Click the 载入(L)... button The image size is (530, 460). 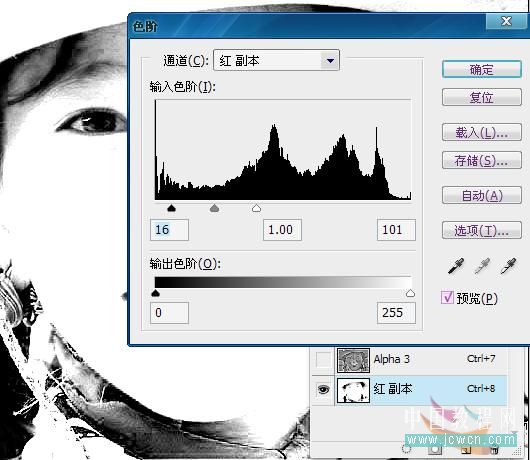pyautogui.click(x=482, y=132)
